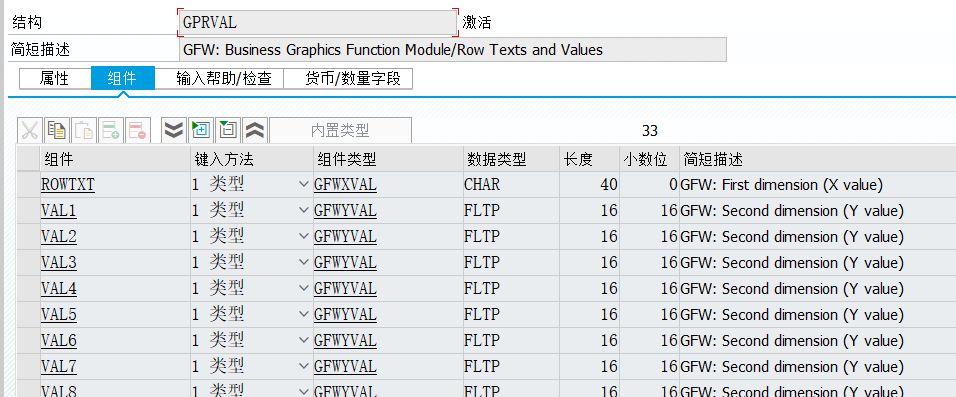This screenshot has height=397, width=956.
Task: Open the 输入帮助/检查 tab
Action: (x=224, y=79)
